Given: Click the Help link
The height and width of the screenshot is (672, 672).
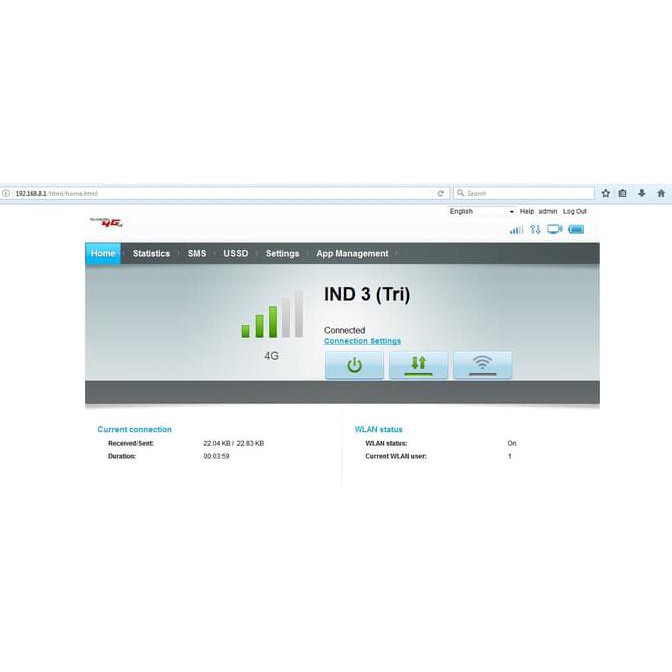Looking at the screenshot, I should coord(527,211).
